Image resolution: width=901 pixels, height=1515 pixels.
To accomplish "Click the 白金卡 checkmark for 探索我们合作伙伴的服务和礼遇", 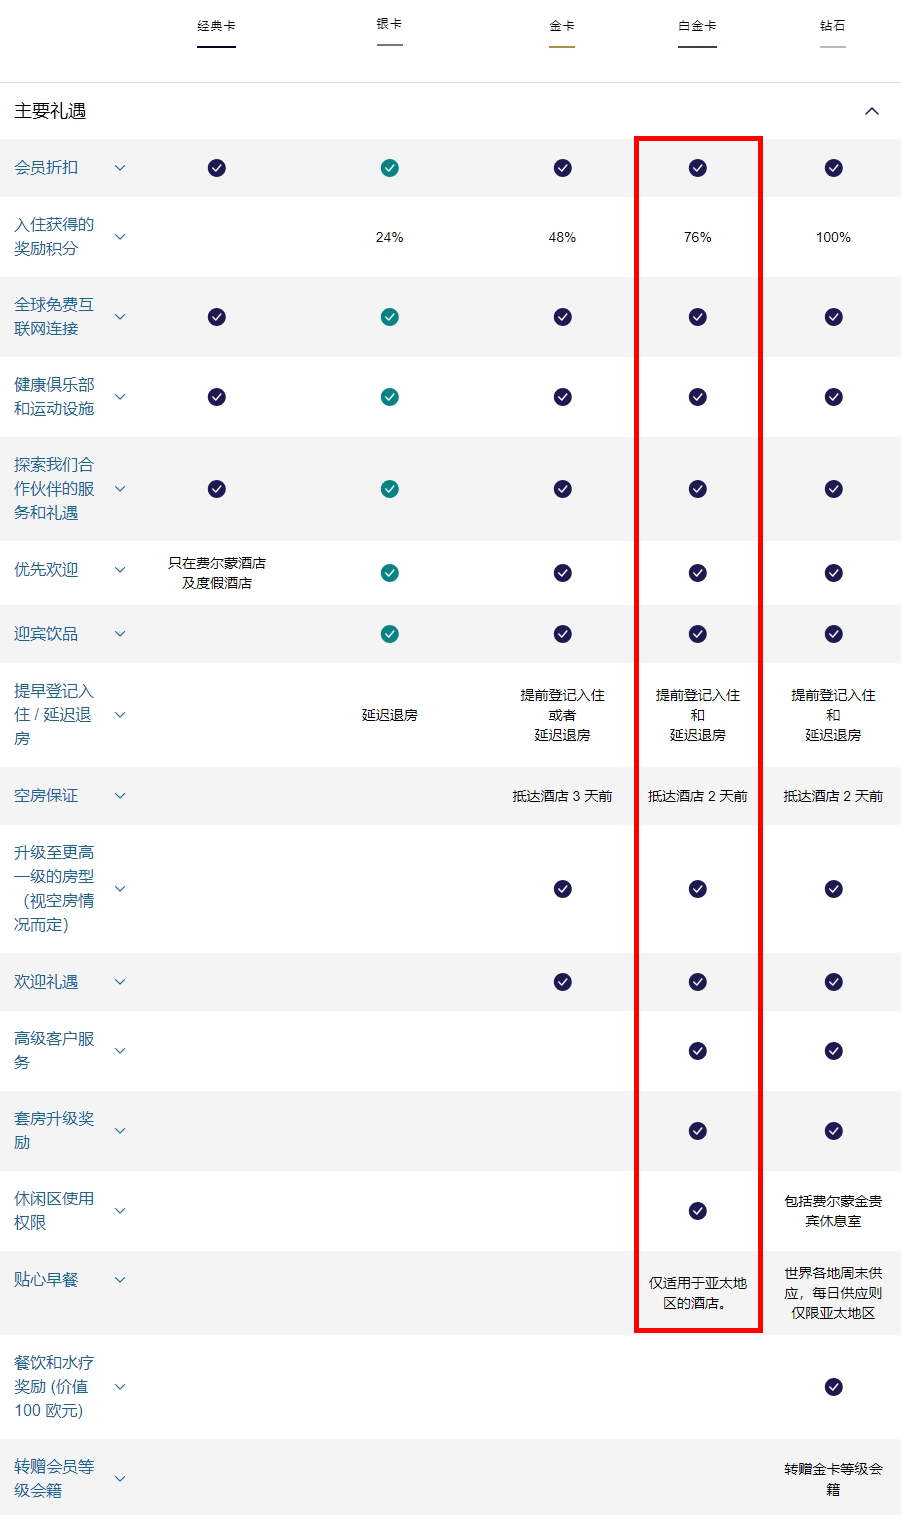I will click(x=697, y=489).
